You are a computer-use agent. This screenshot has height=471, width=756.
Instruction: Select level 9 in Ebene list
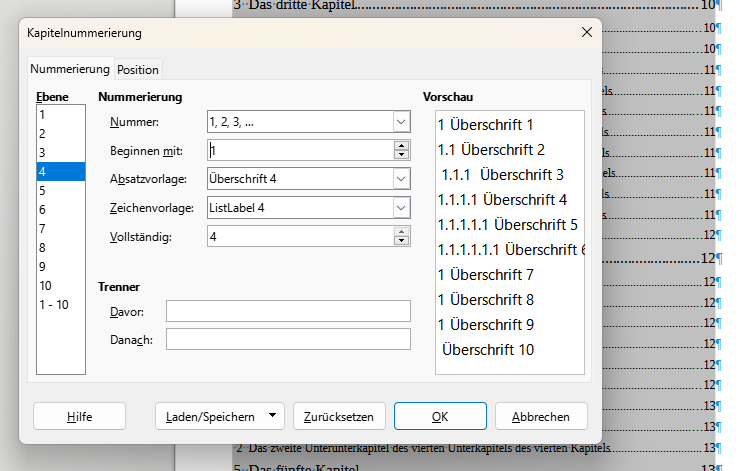pyautogui.click(x=61, y=267)
